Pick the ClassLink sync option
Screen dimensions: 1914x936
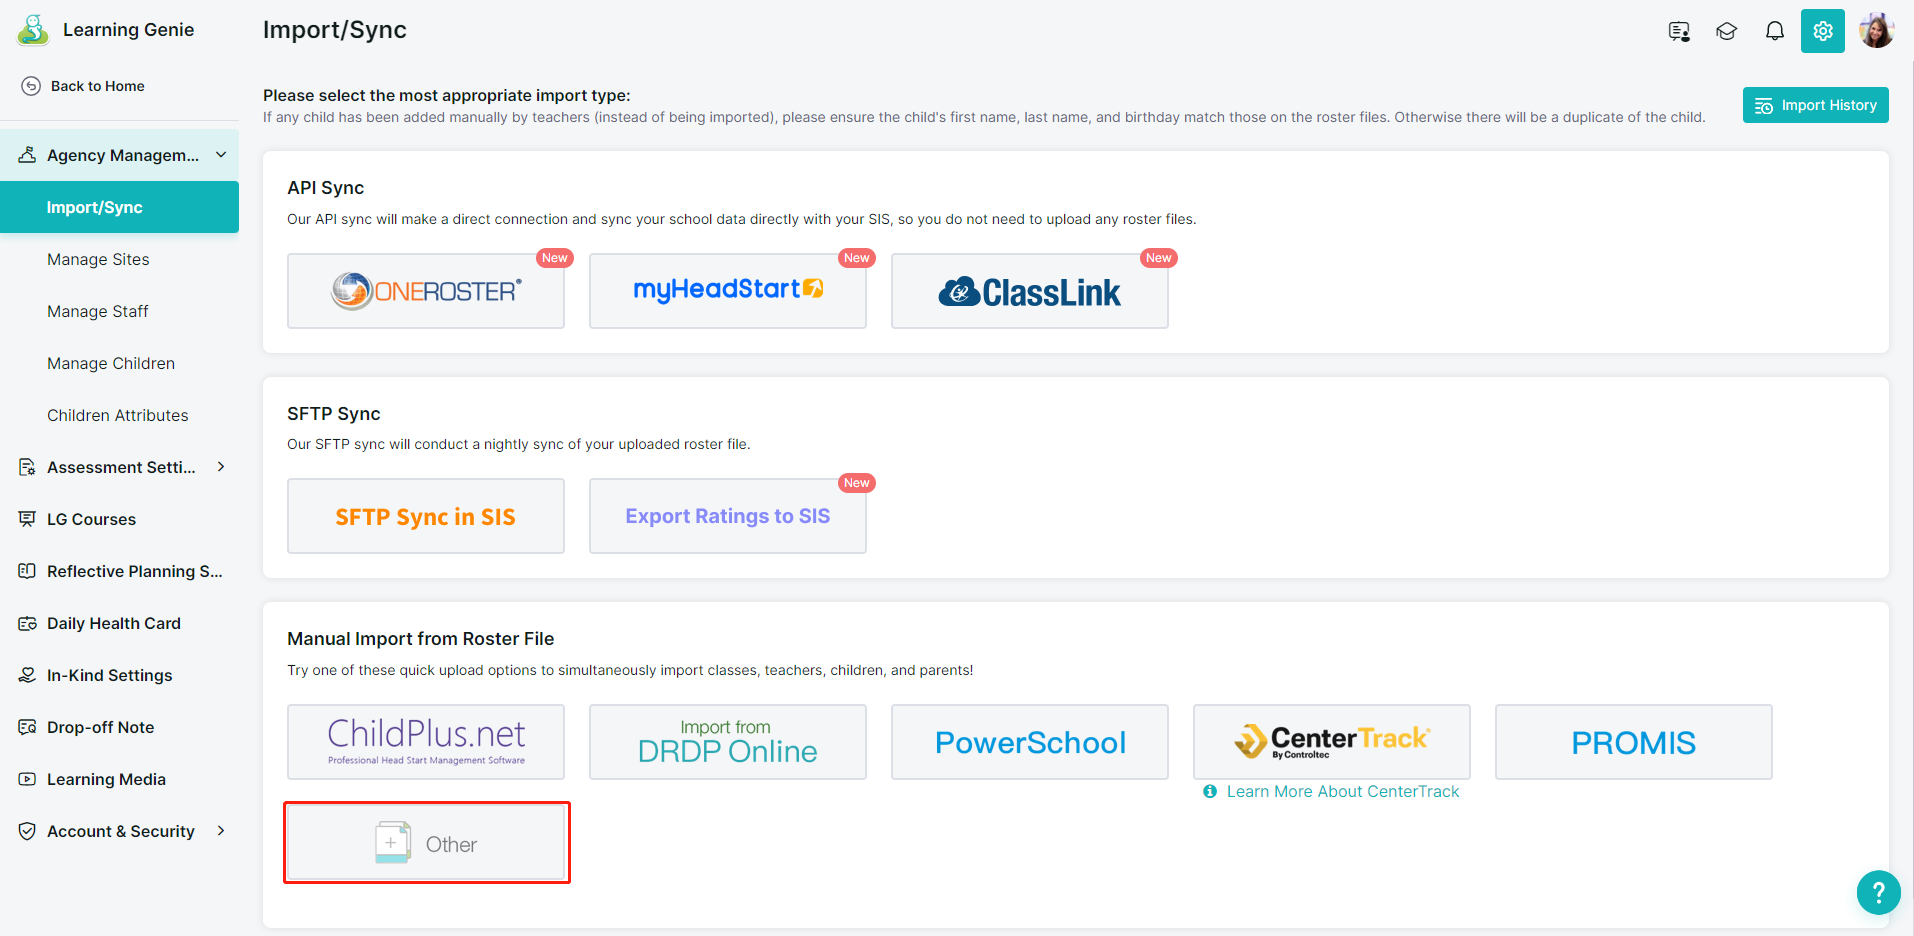1030,291
